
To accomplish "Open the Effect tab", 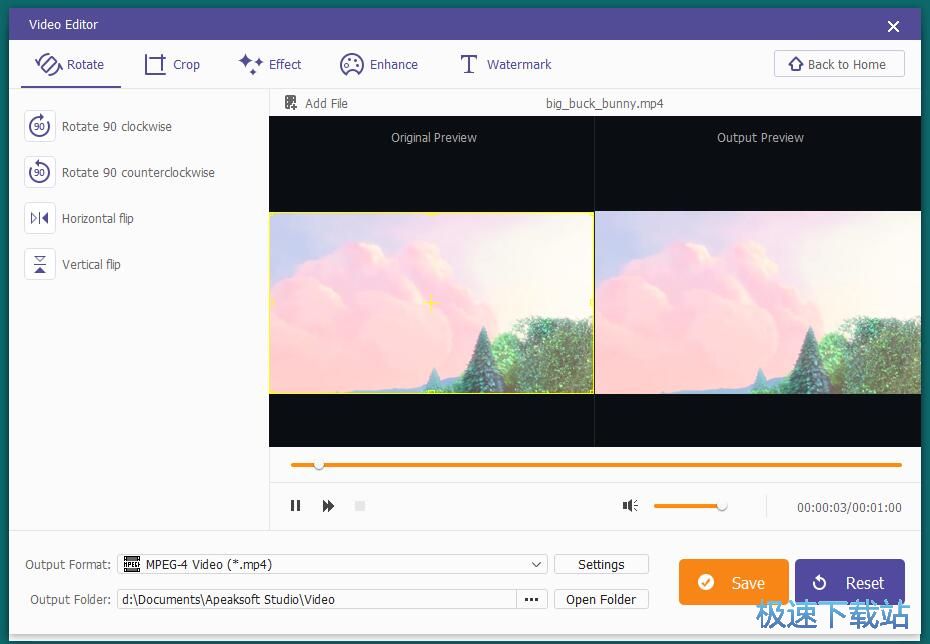I will click(270, 64).
